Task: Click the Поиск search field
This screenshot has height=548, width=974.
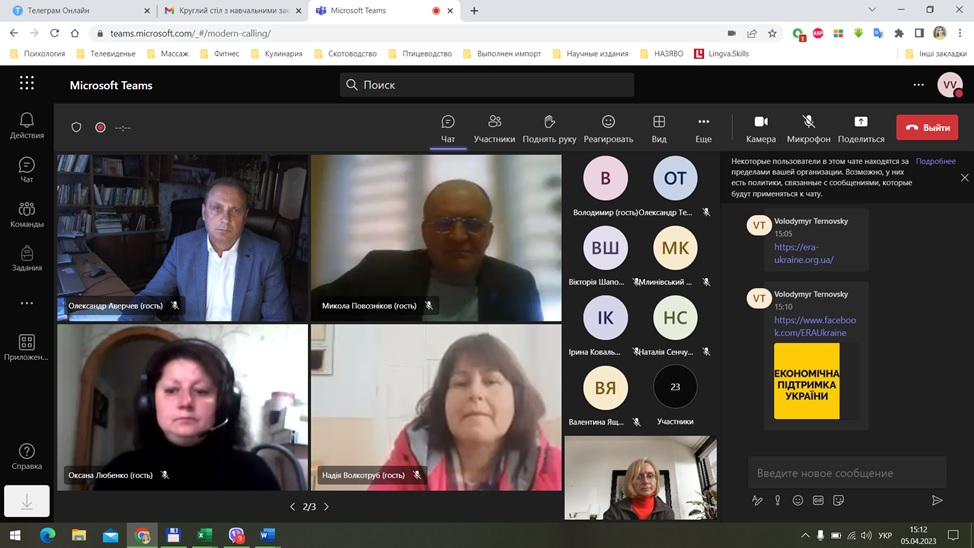Action: click(x=486, y=84)
